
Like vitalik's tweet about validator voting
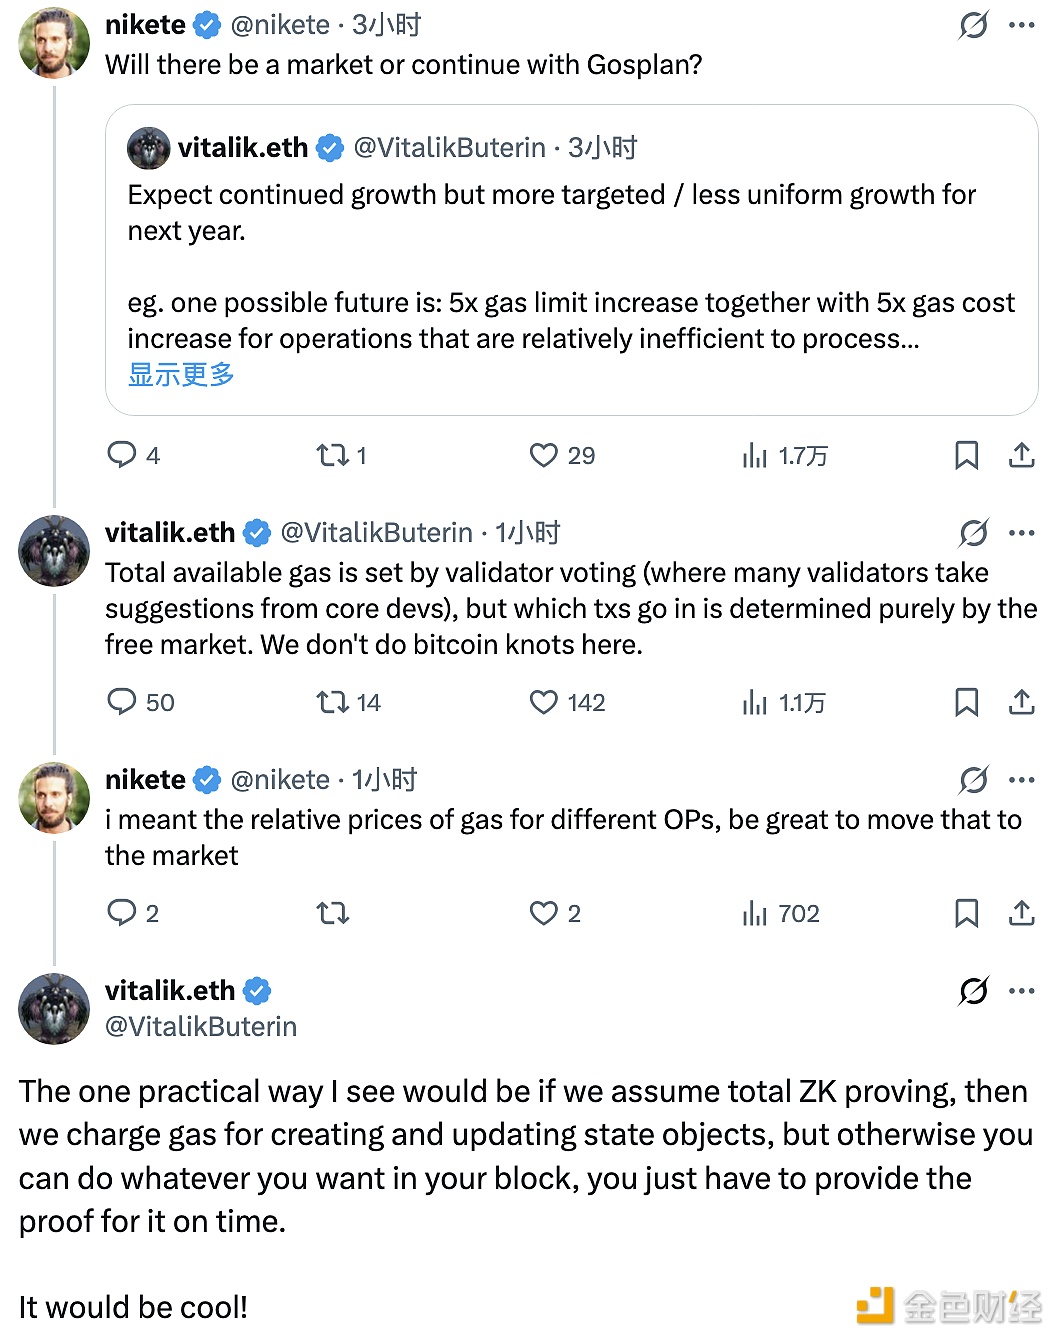point(543,703)
